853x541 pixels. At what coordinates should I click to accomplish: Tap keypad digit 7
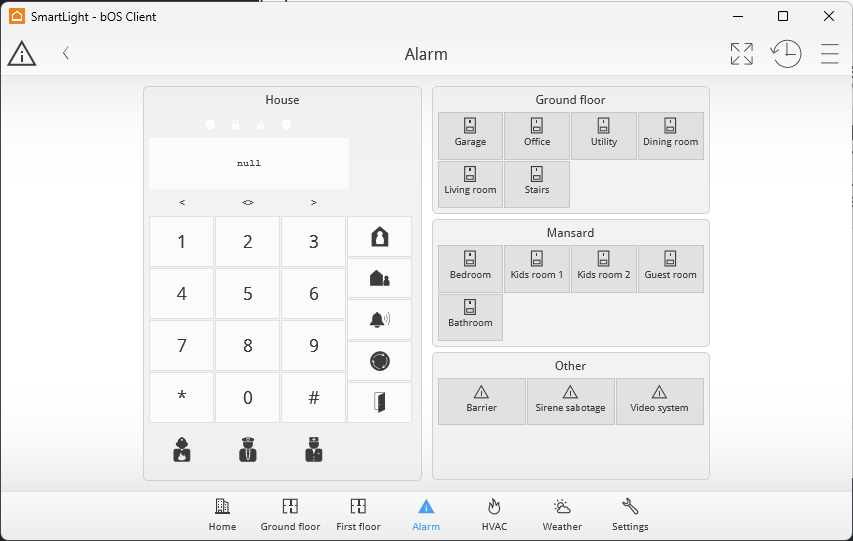pos(182,346)
